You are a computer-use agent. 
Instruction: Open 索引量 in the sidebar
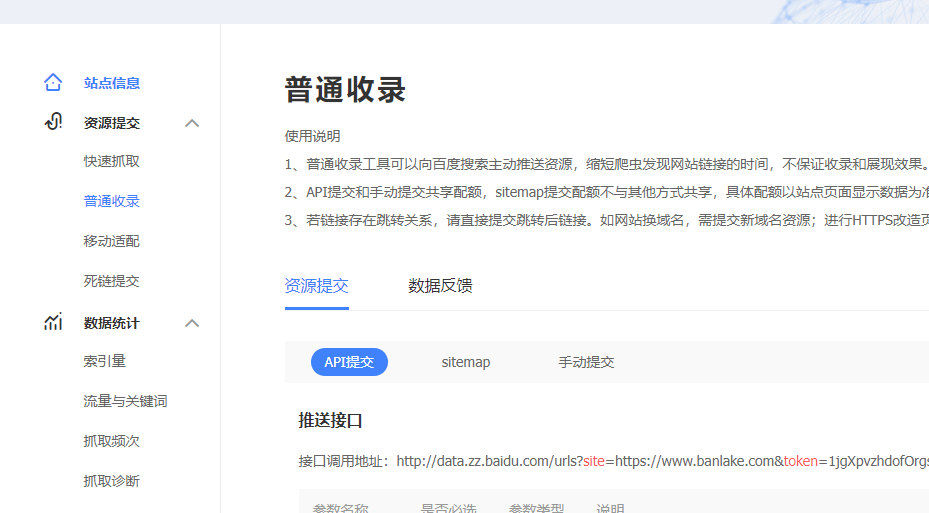[104, 361]
